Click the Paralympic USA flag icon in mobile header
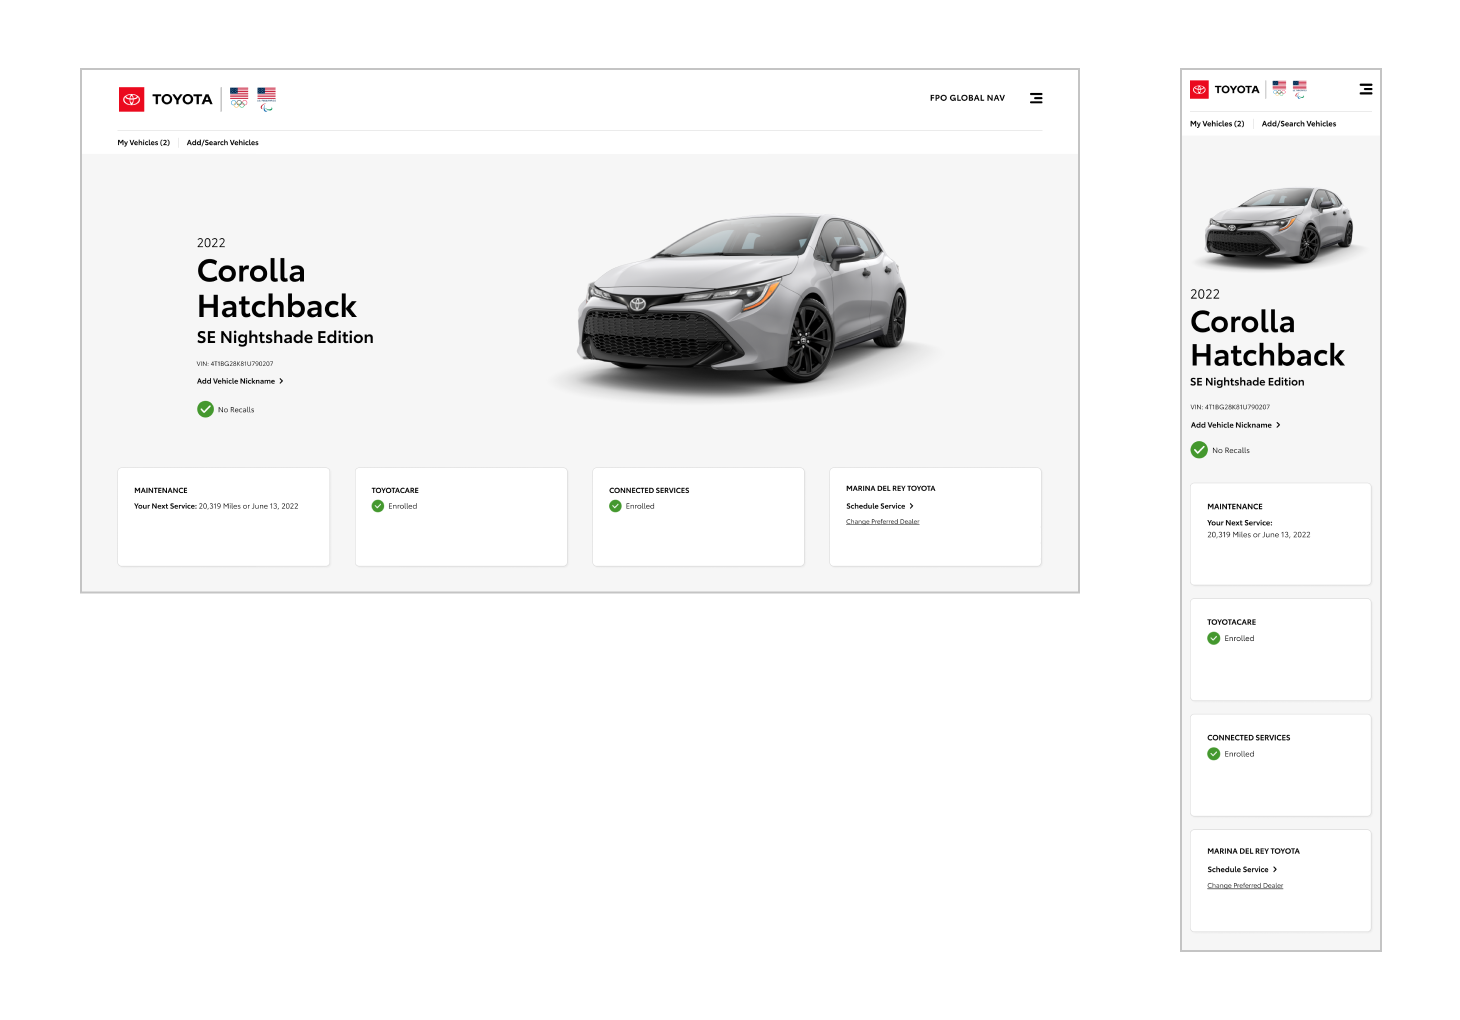 point(1300,89)
